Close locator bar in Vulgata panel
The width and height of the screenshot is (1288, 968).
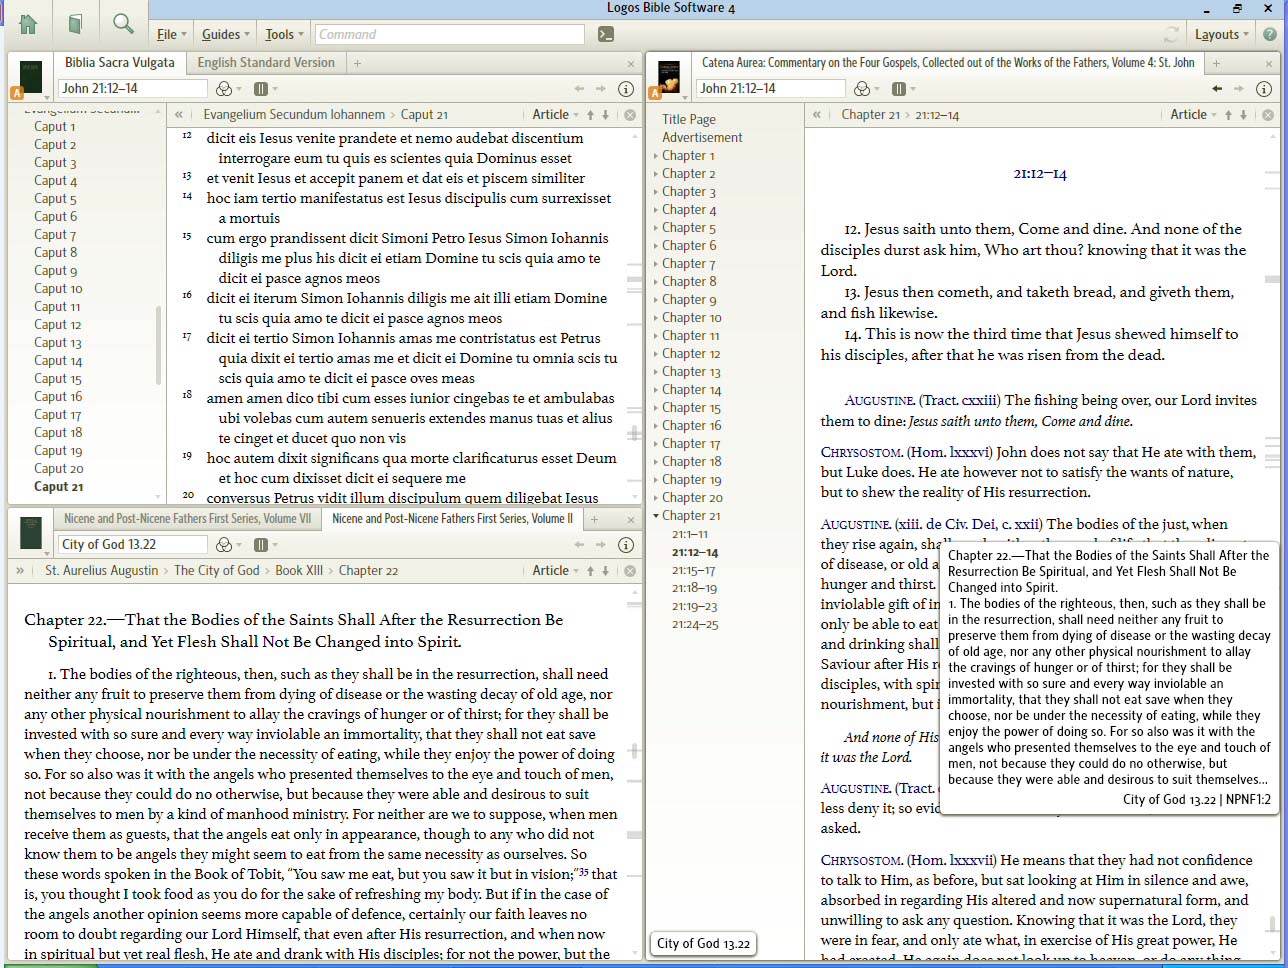tap(630, 115)
